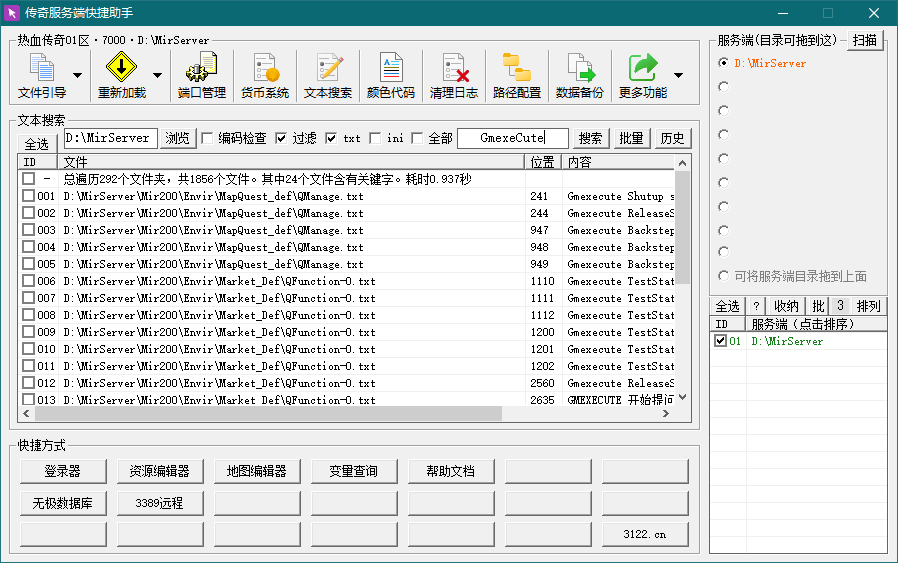Sort results by the 位置 column header
The image size is (898, 563).
click(x=542, y=162)
